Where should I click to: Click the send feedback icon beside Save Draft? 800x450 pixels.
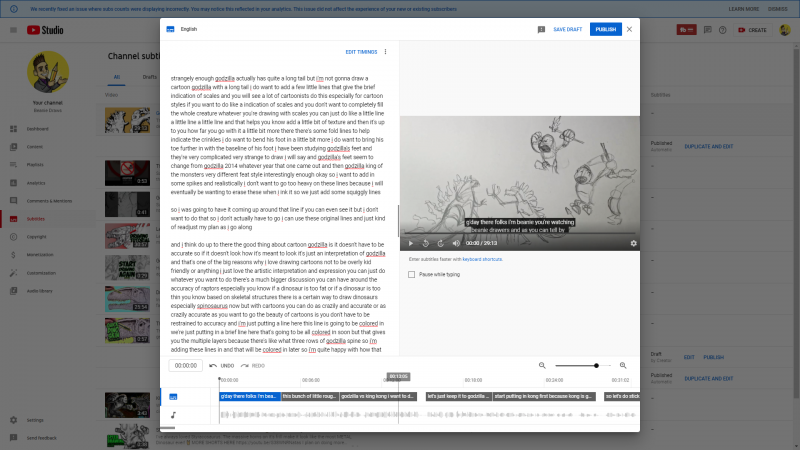(541, 29)
